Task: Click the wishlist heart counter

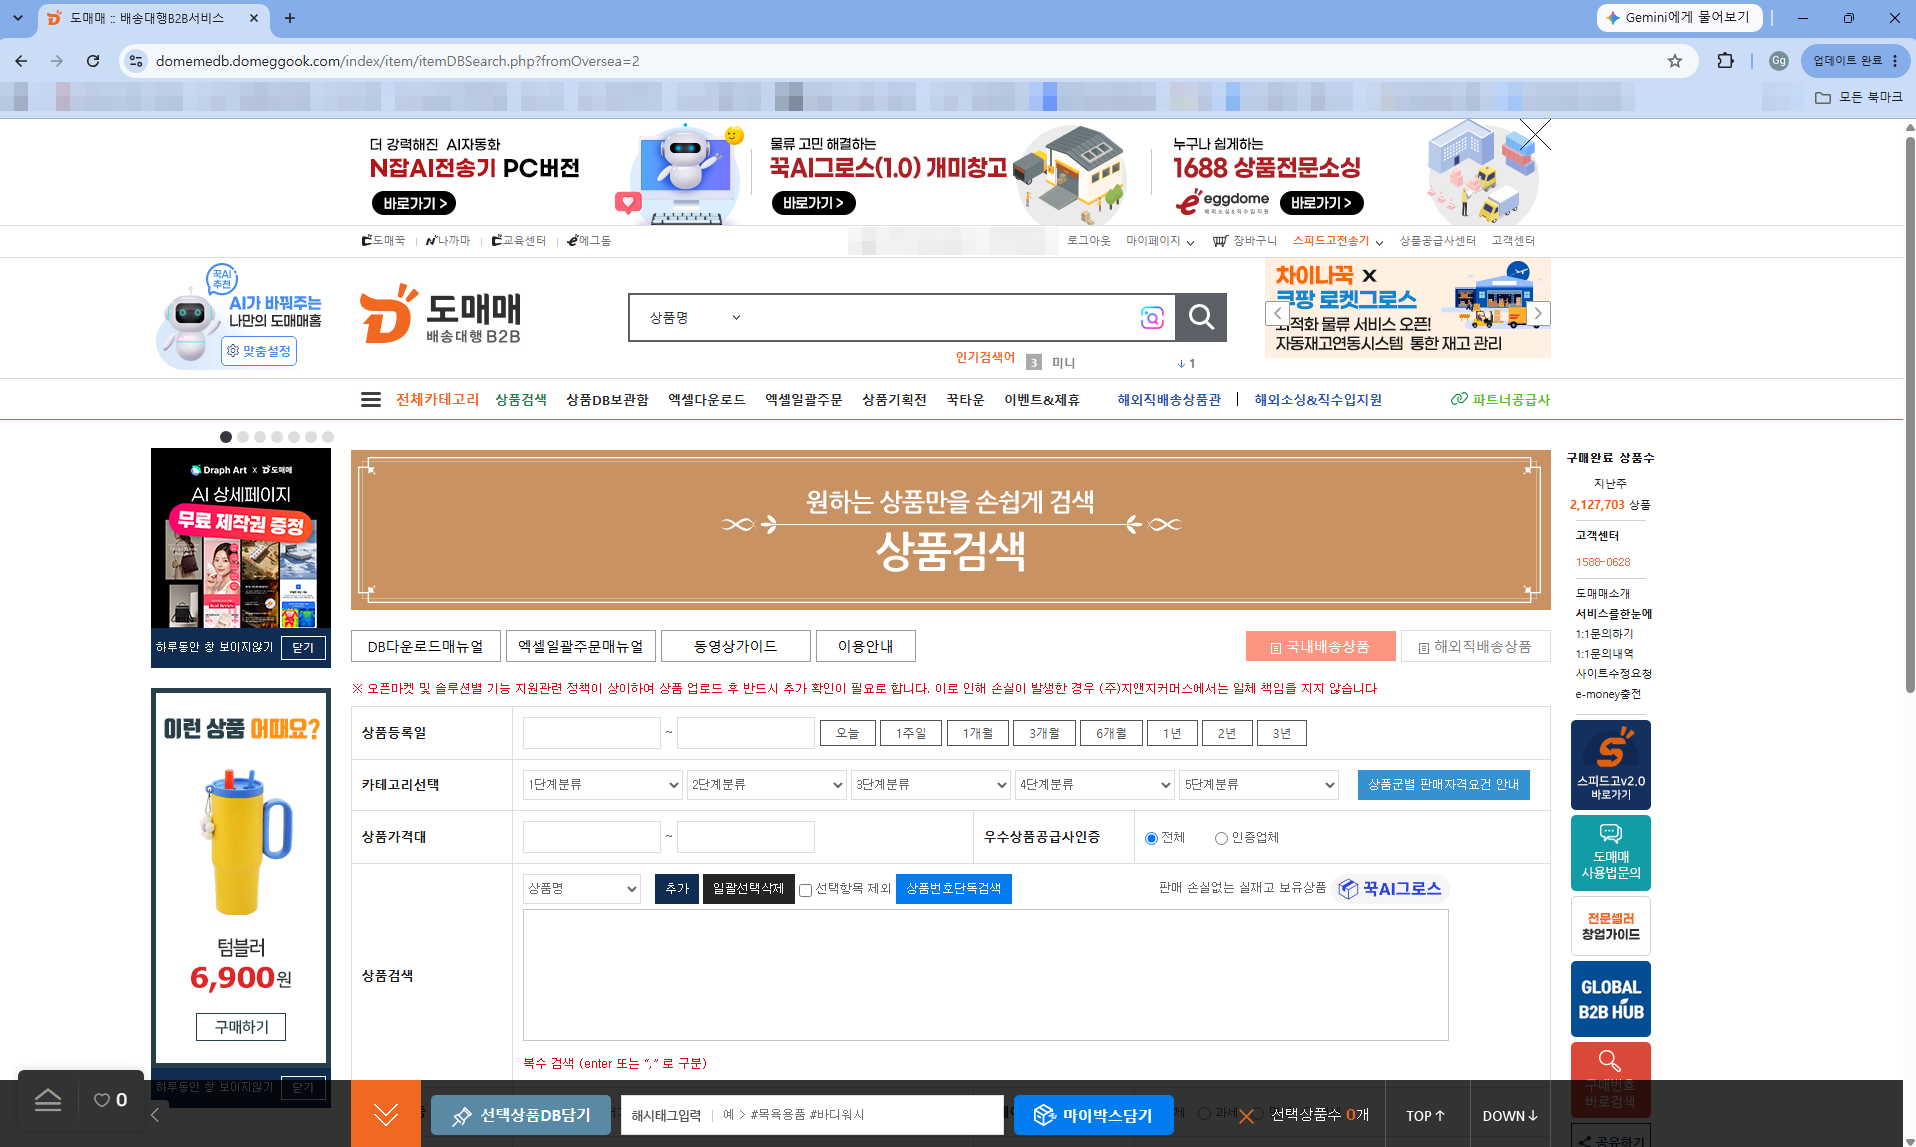Action: [x=110, y=1100]
